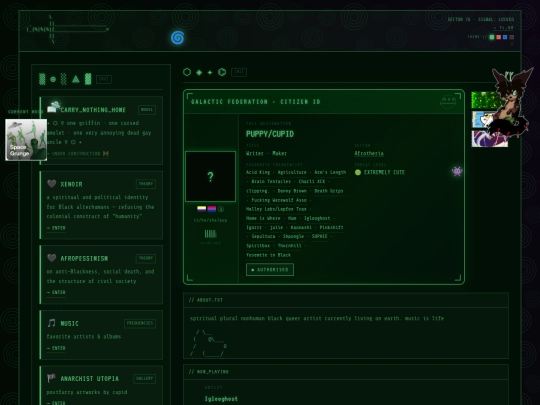Click the diamond symbol above citizen ID
This screenshot has width=540, height=405.
pyautogui.click(x=199, y=72)
